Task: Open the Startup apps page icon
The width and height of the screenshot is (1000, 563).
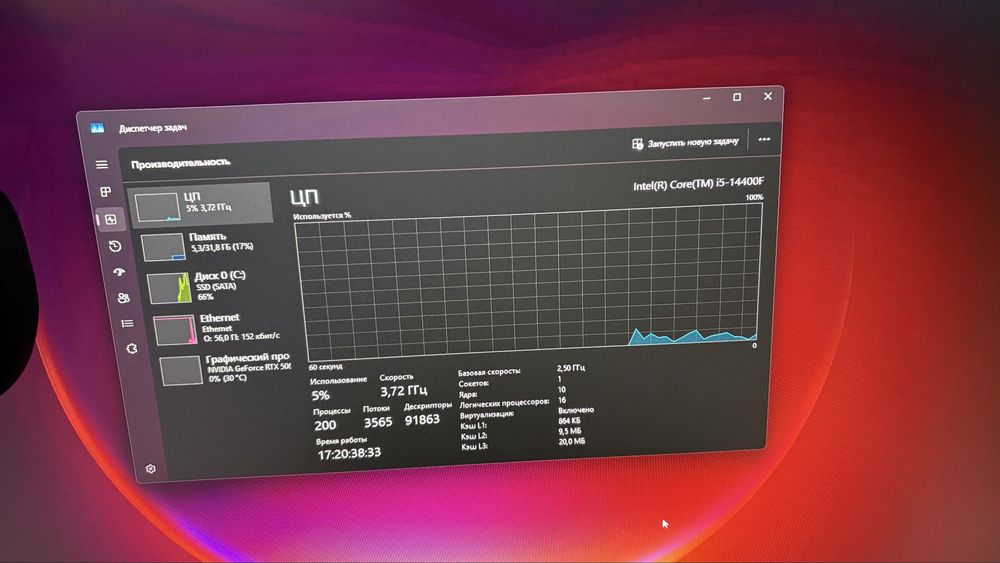Action: (x=119, y=272)
